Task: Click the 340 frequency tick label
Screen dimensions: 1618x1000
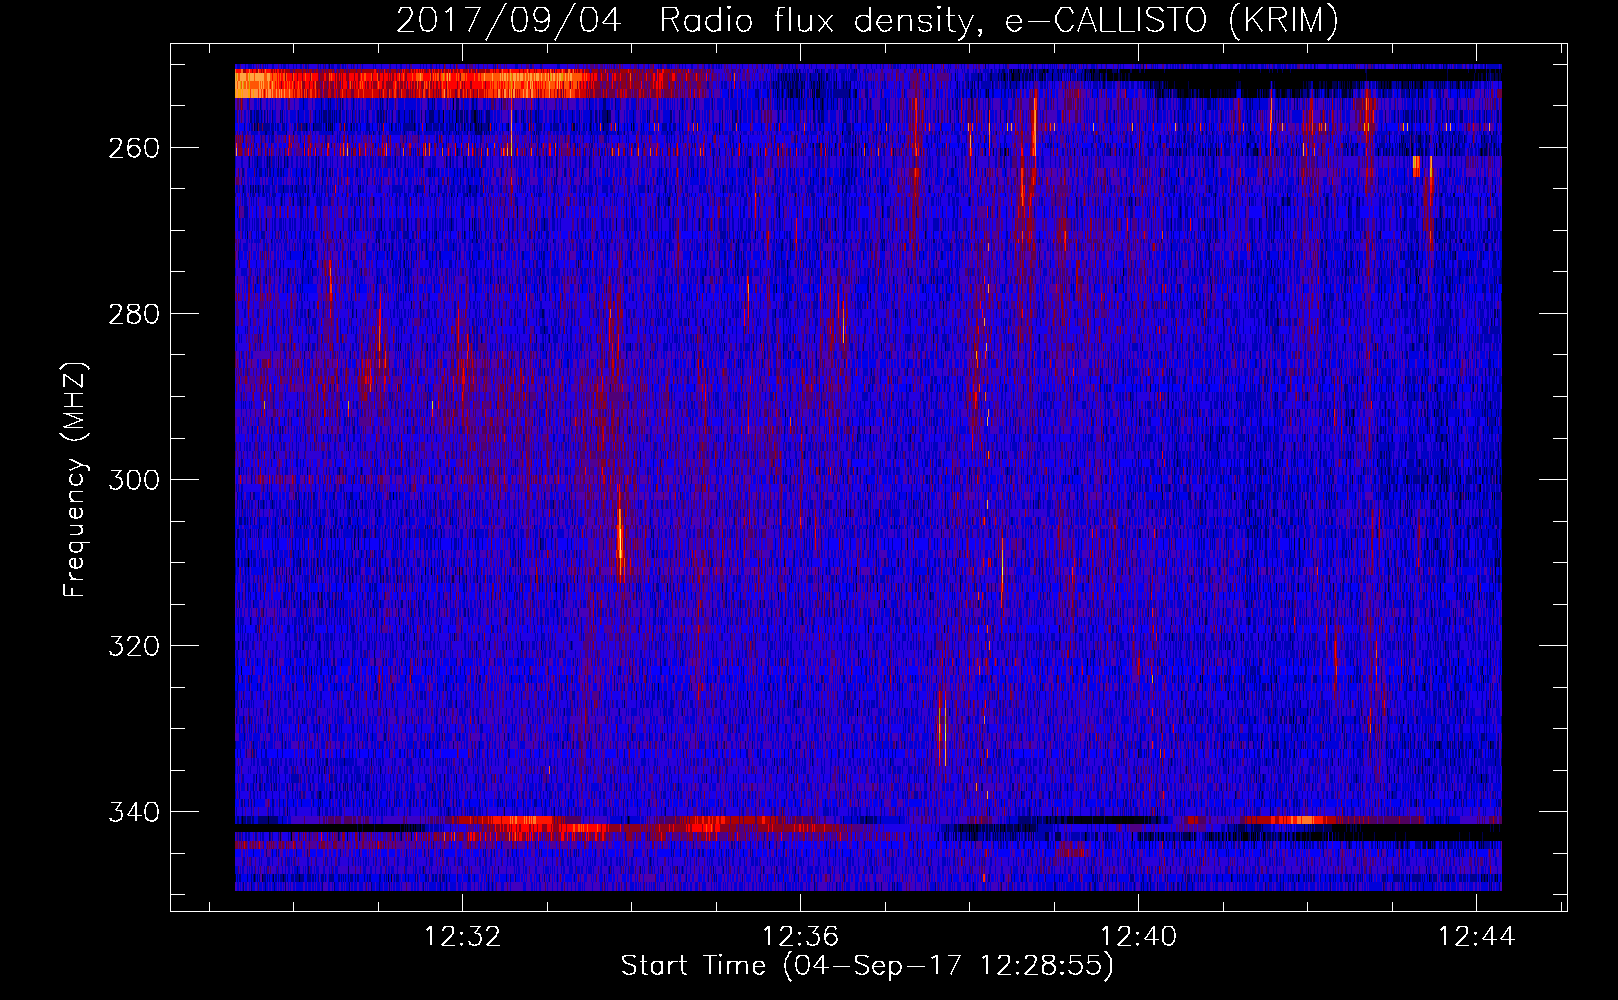Action: tap(133, 812)
